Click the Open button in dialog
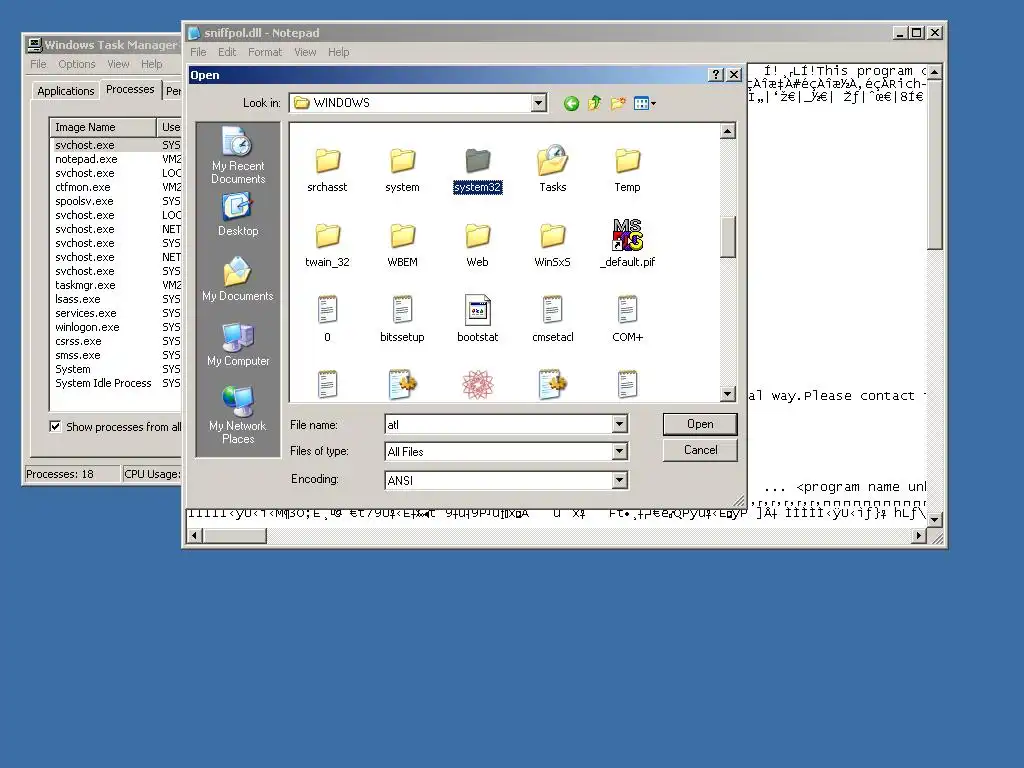The height and width of the screenshot is (768, 1024). pos(700,424)
